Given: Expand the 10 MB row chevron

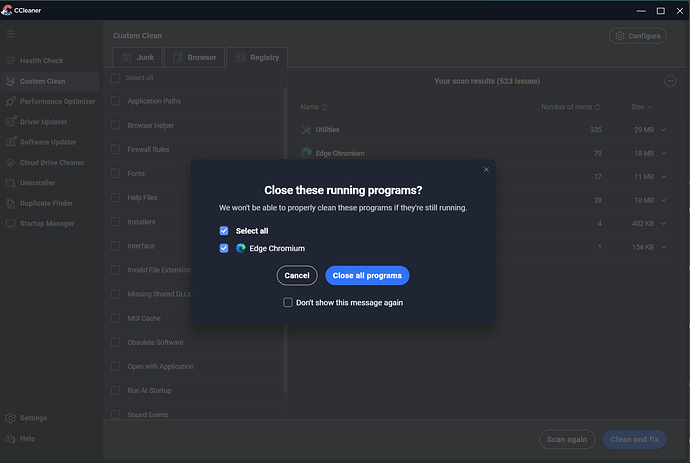Looking at the screenshot, I should [x=664, y=200].
